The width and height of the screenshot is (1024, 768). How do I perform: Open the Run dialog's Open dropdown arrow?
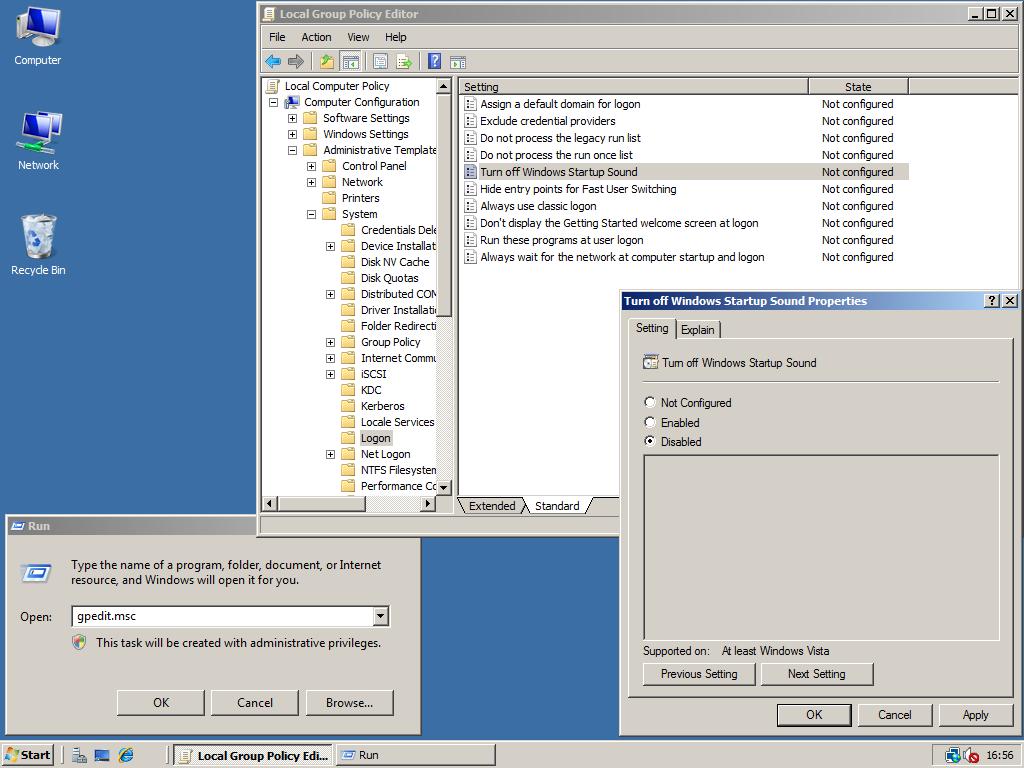(x=381, y=616)
